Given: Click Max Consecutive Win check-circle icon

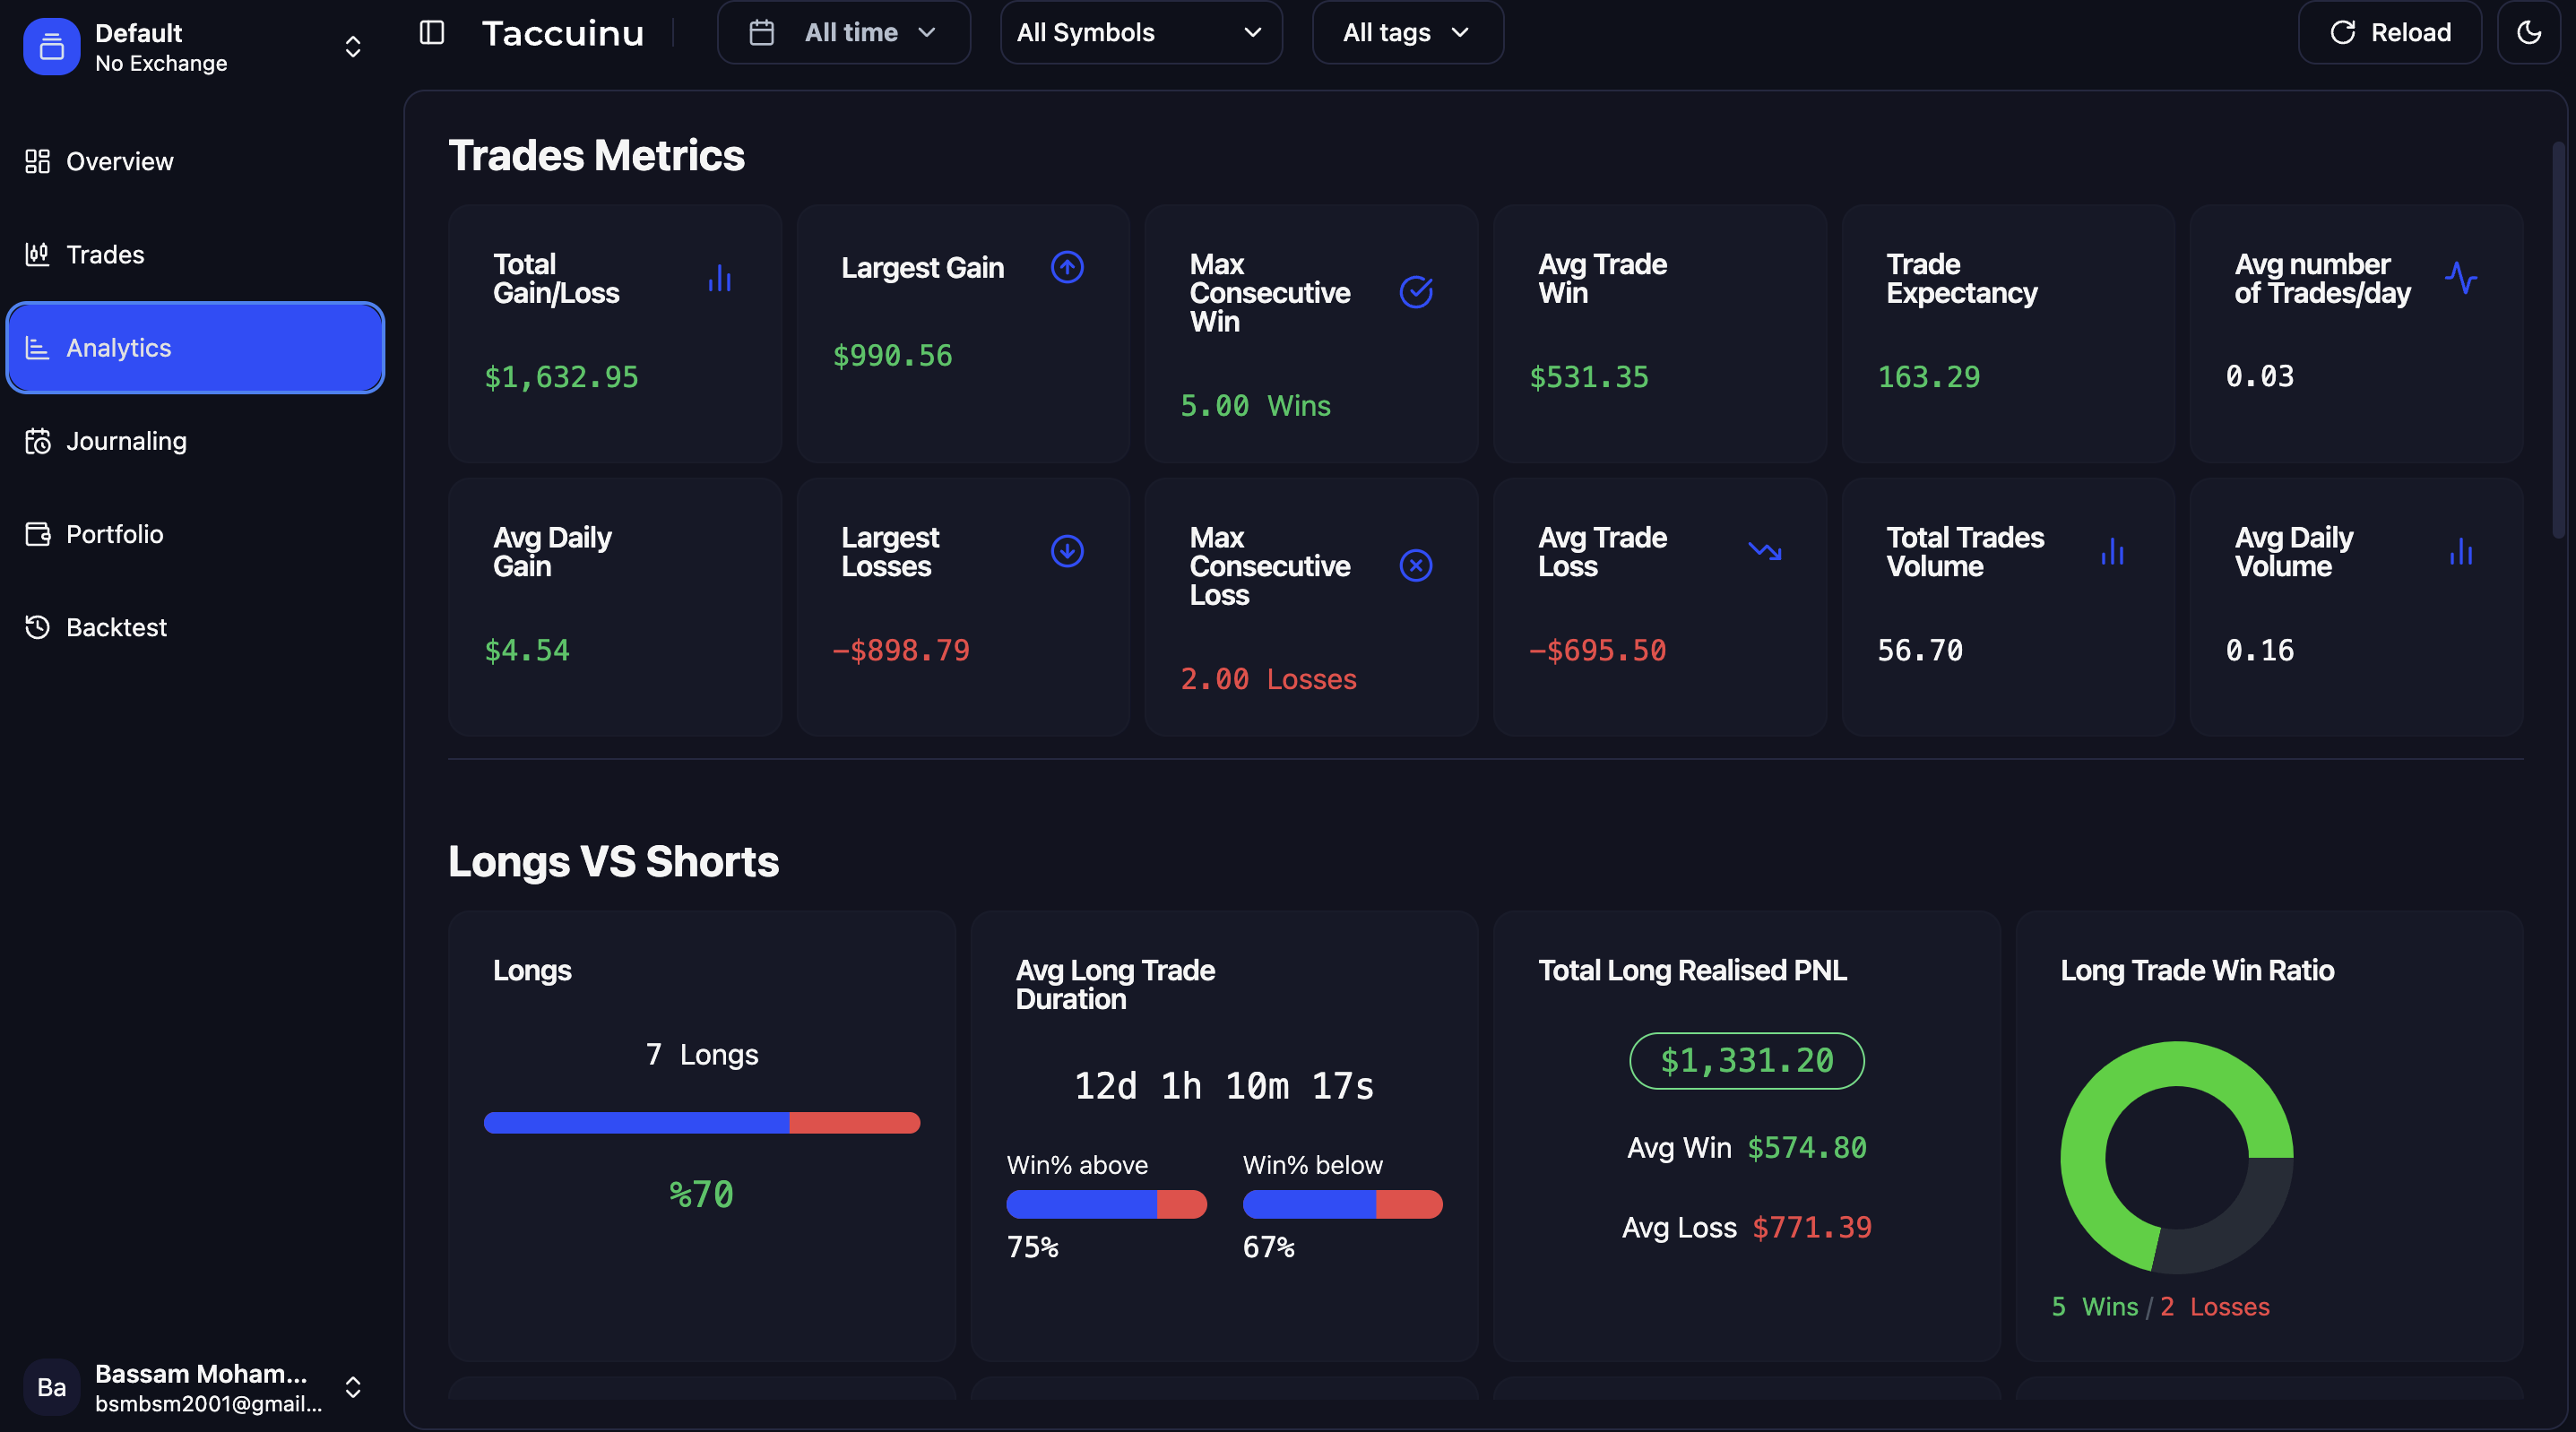Looking at the screenshot, I should (1415, 292).
